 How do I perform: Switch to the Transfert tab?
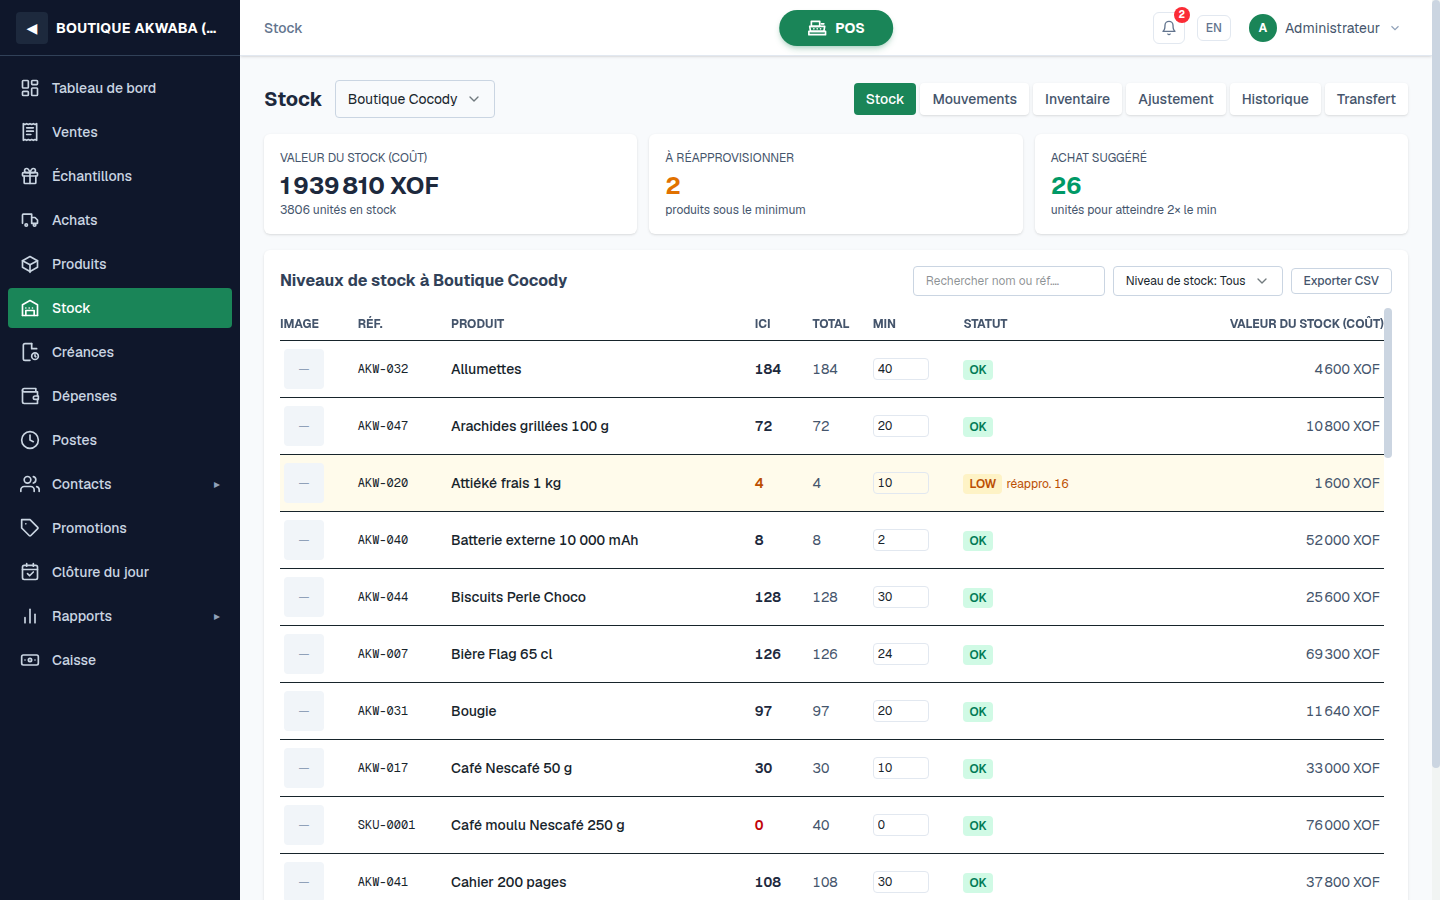(1366, 99)
